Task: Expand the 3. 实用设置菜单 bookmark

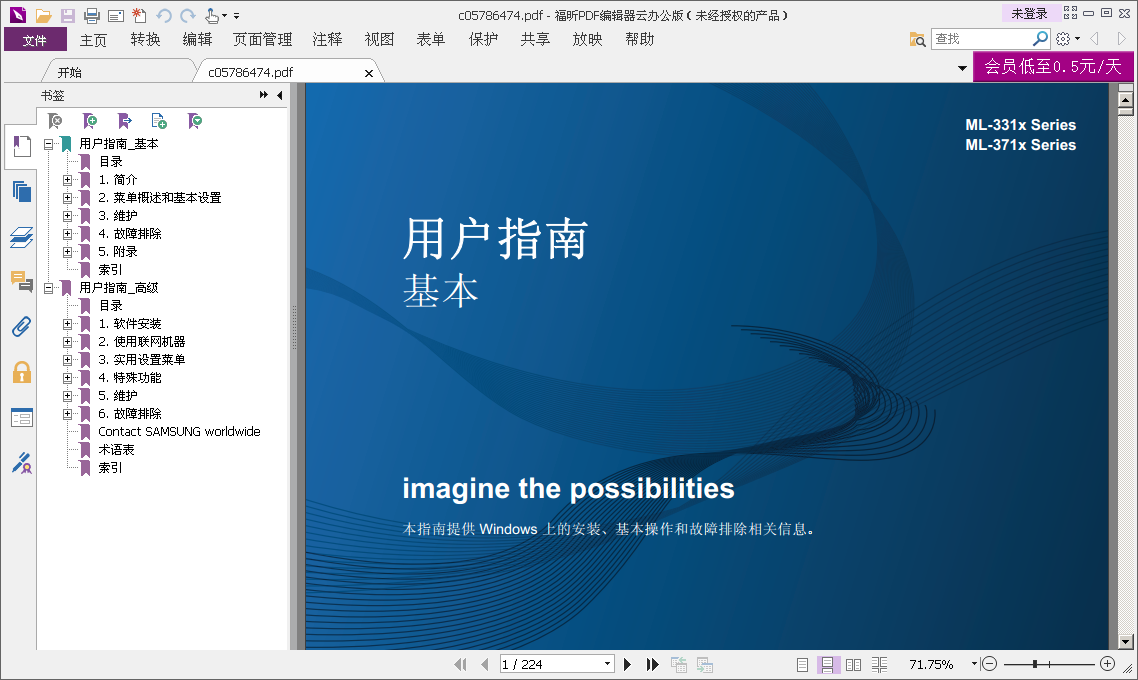Action: coord(67,360)
